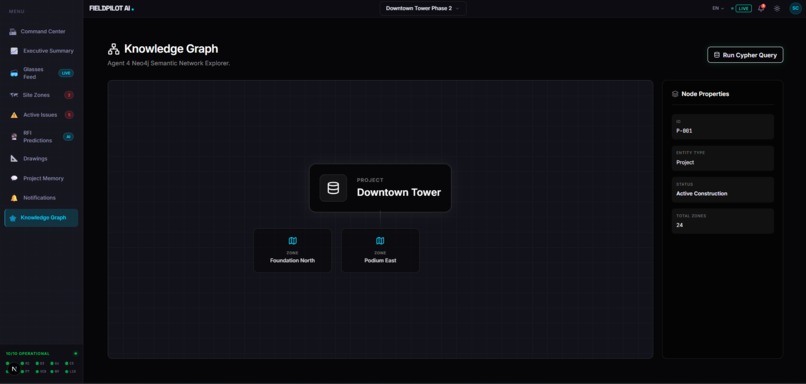
Task: Click the P-001 ID value
Action: 684,131
